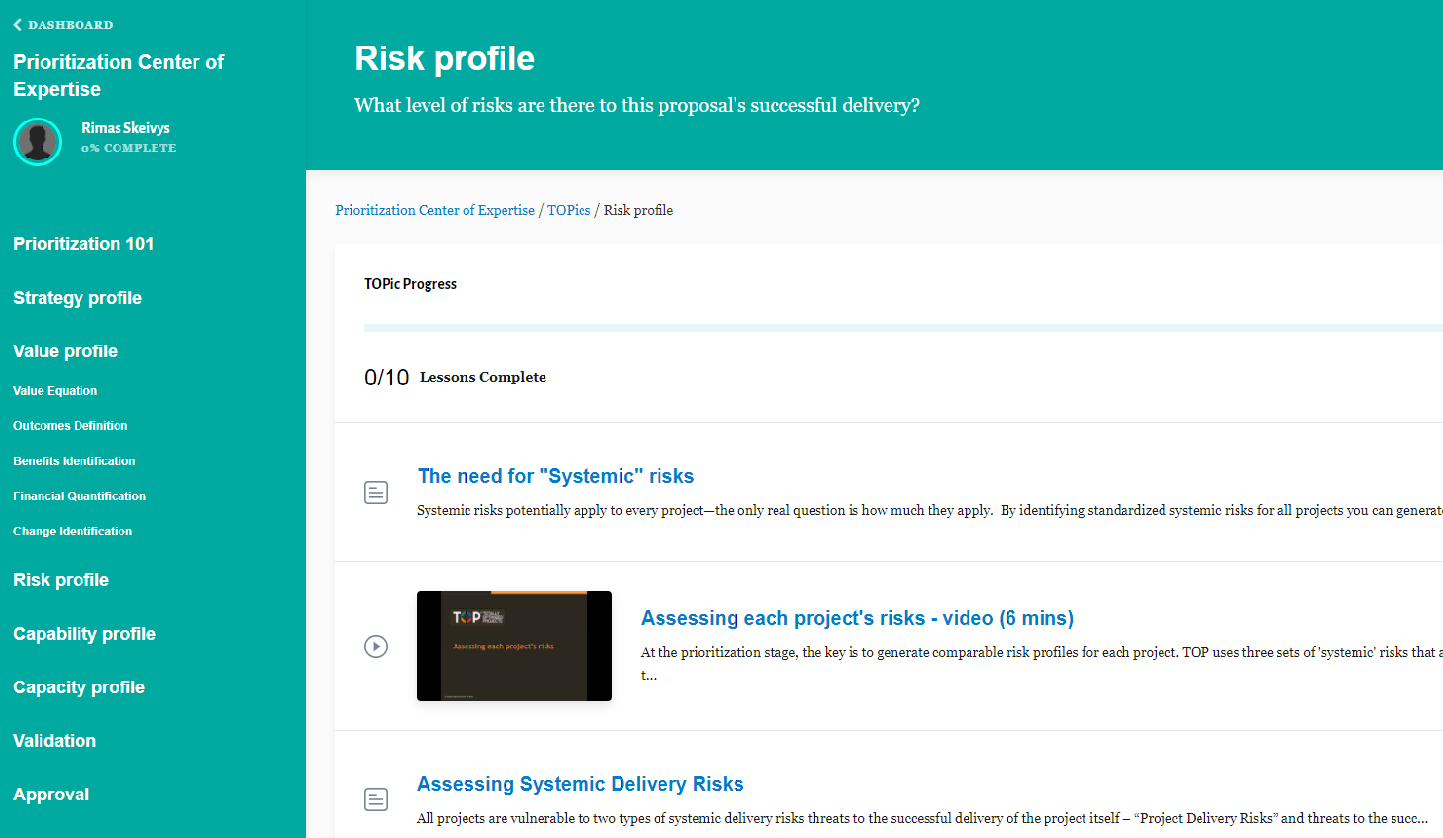
Task: Click the TOPics breadcrumb link
Action: tap(568, 210)
